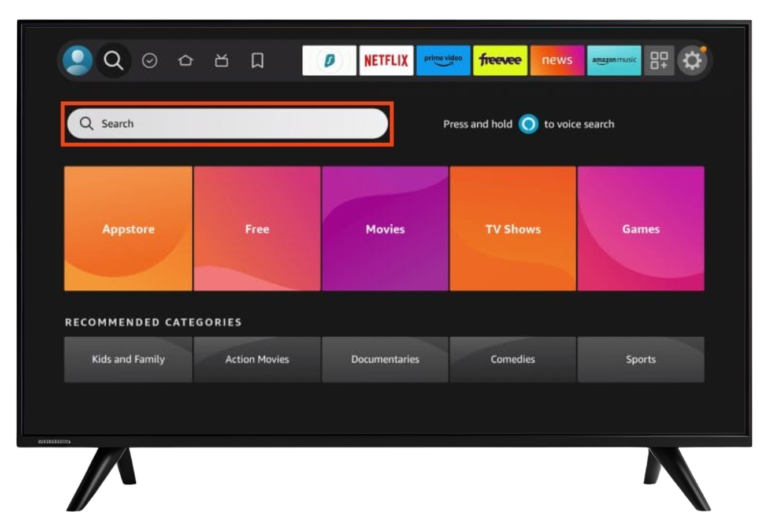Image resolution: width=768 pixels, height=525 pixels.
Task: Go to the Home icon
Action: 185,61
